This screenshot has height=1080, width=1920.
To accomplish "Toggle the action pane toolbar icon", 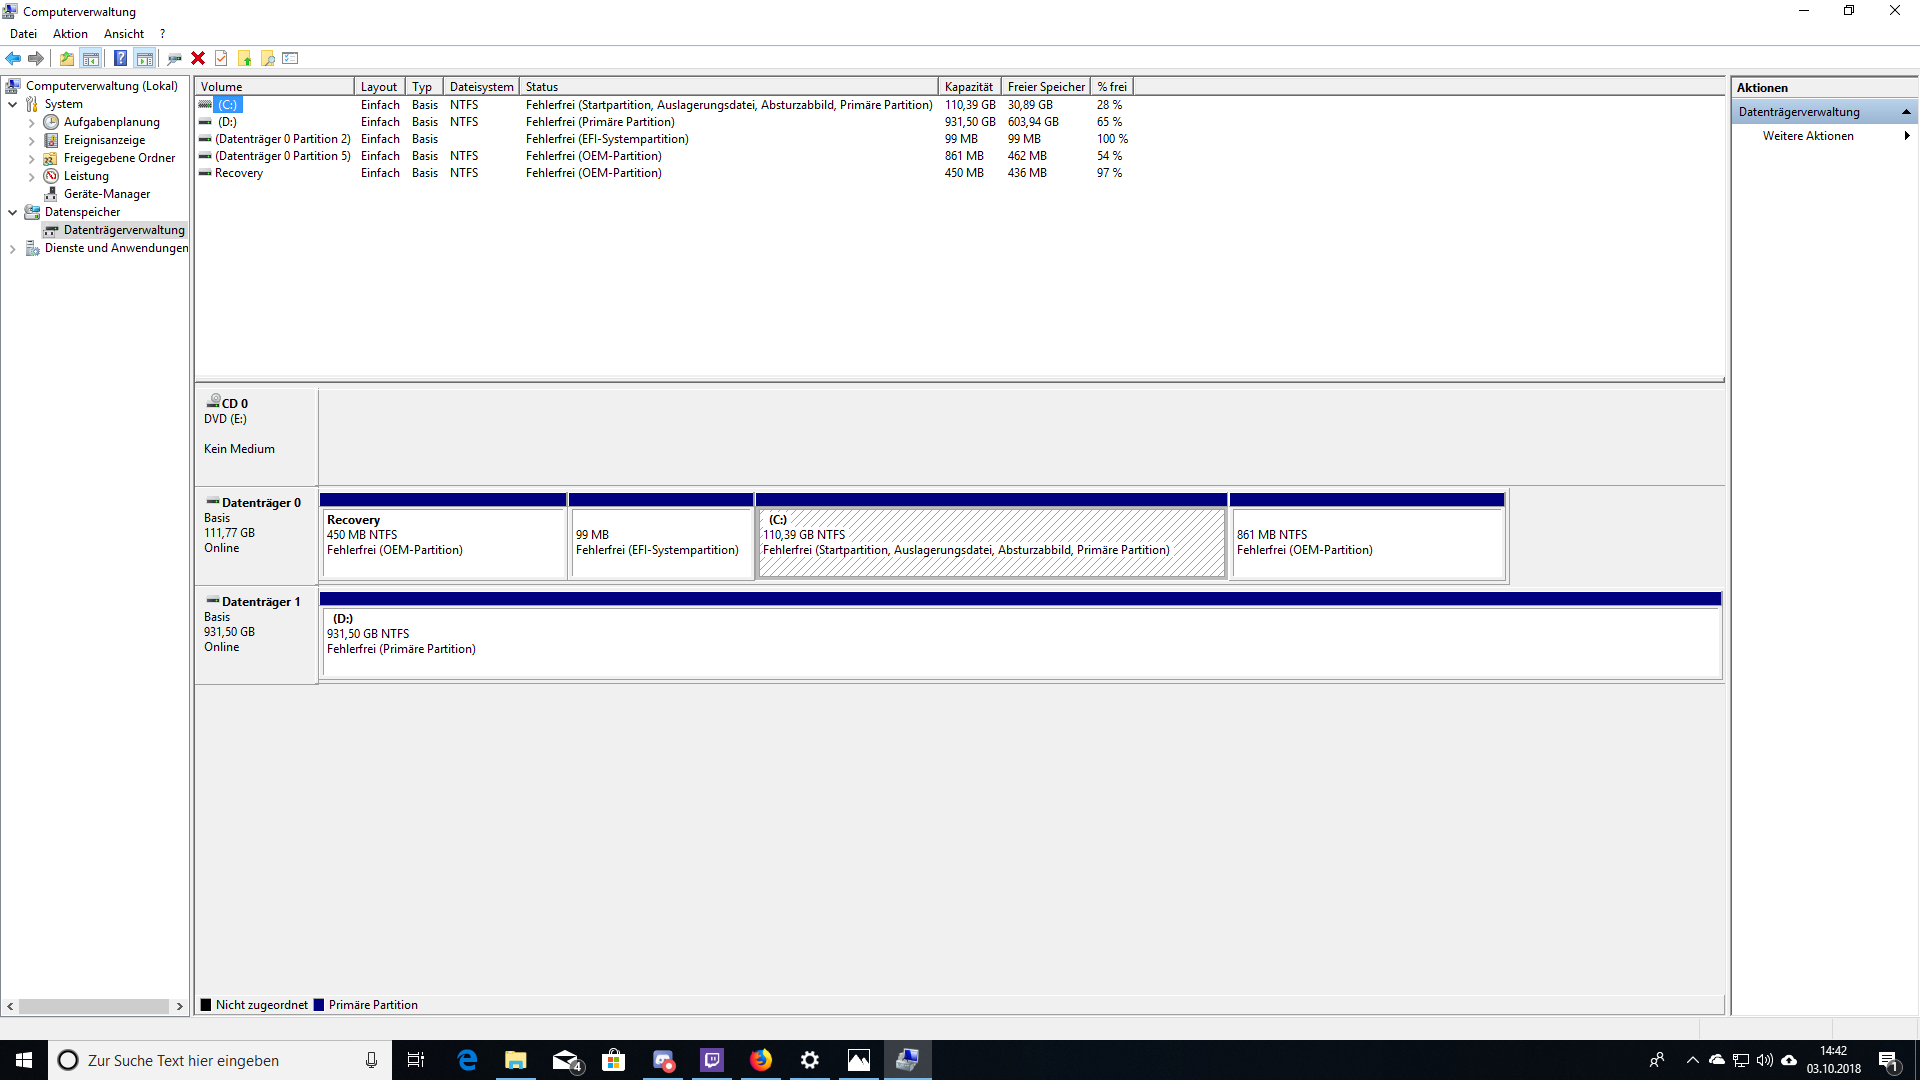I will (x=145, y=58).
